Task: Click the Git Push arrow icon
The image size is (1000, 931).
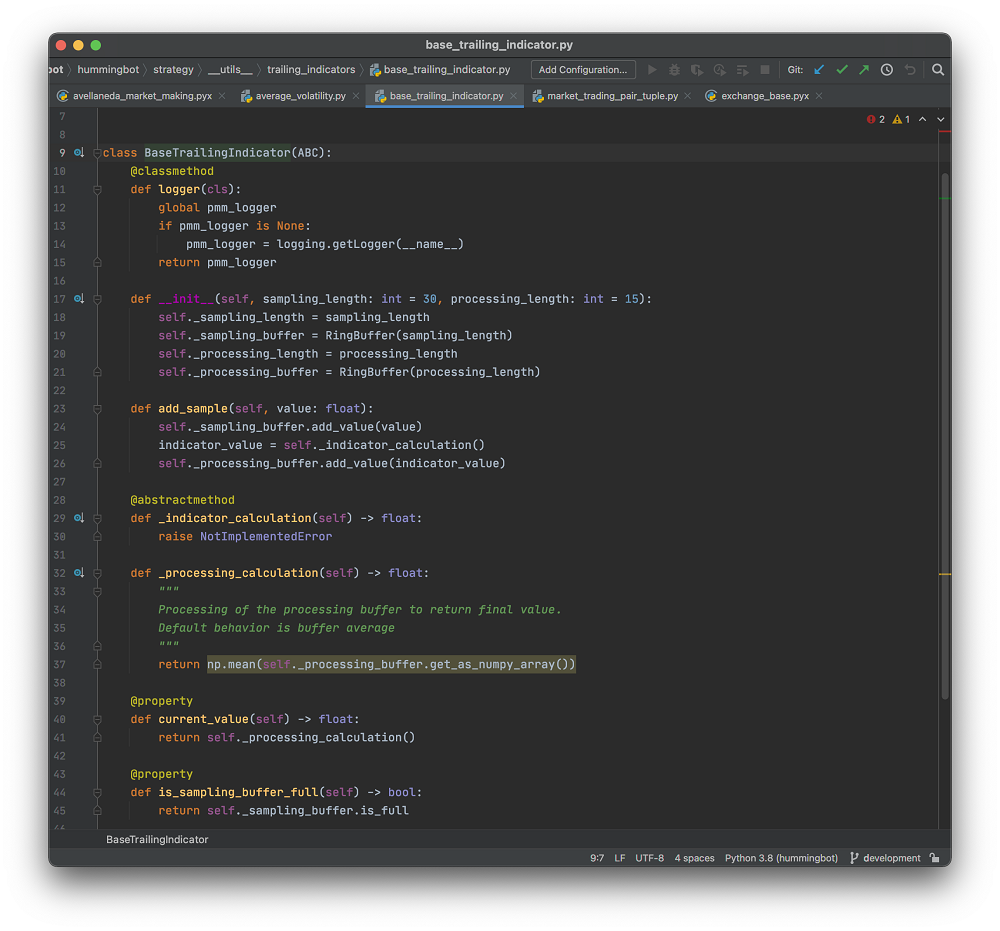Action: [x=864, y=70]
